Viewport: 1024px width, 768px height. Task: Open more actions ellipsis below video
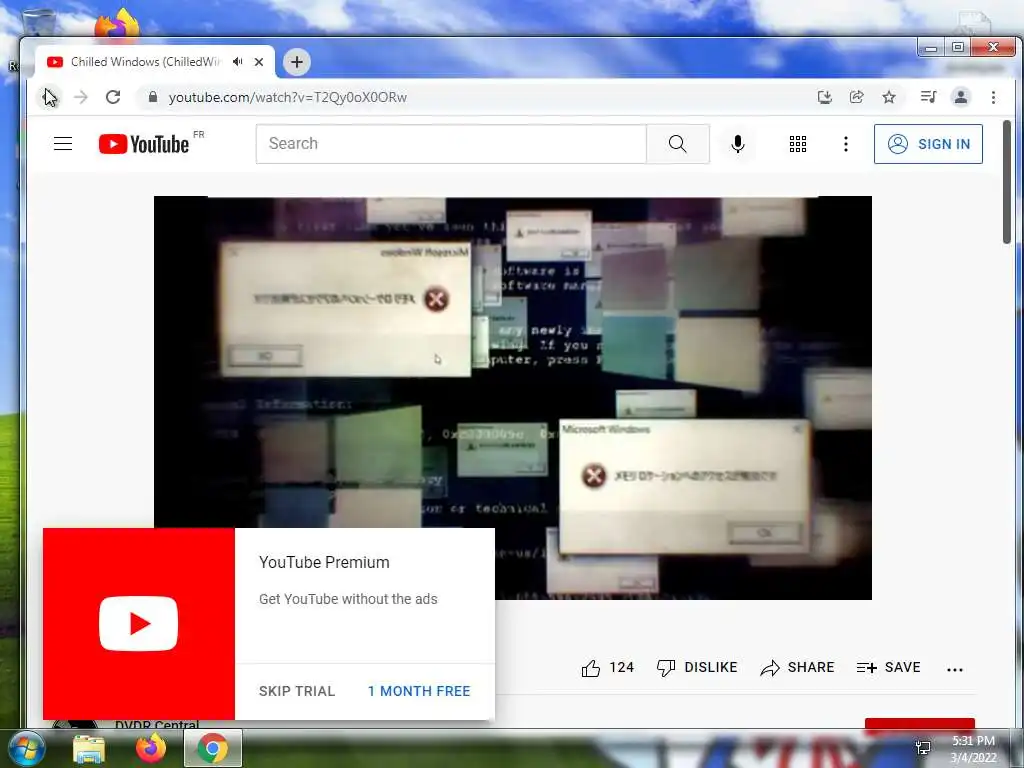pyautogui.click(x=955, y=669)
